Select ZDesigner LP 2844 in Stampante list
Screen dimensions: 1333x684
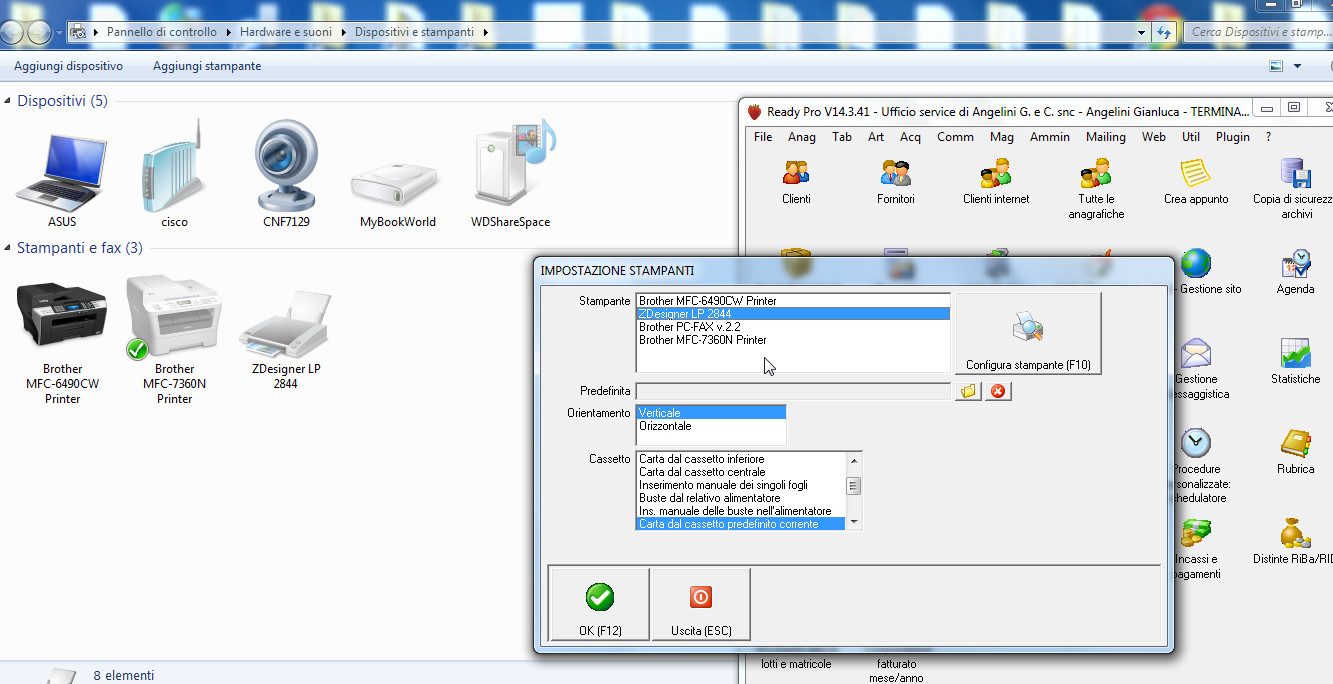click(793, 313)
